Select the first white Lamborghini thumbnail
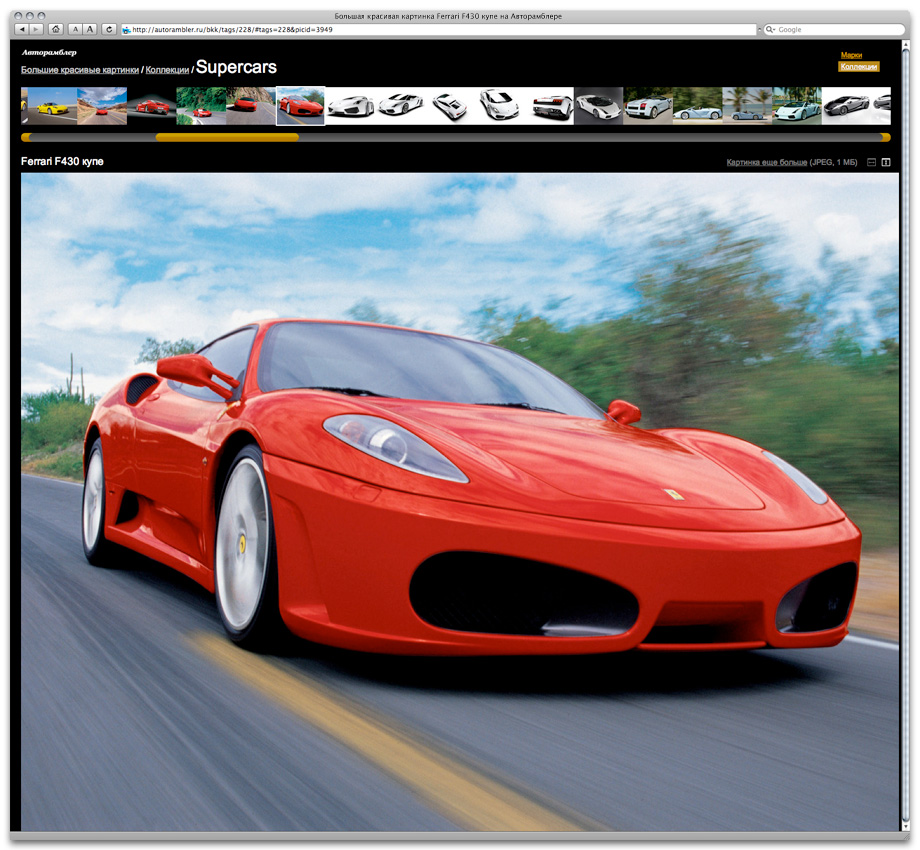The height and width of the screenshot is (850, 920). [351, 106]
